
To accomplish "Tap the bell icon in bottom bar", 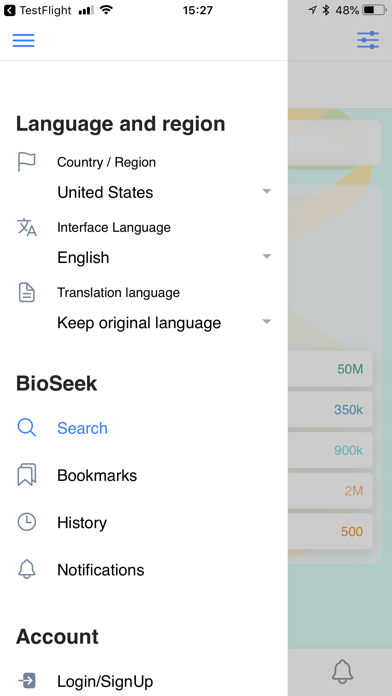I will (343, 672).
